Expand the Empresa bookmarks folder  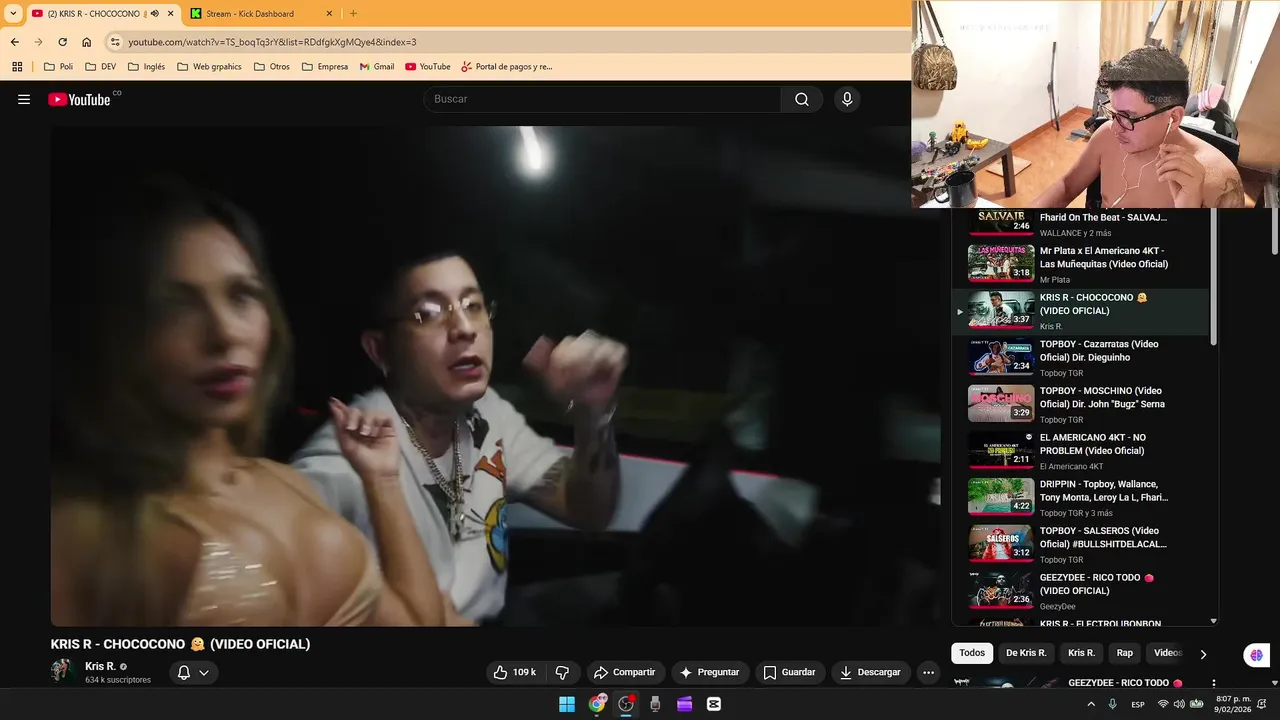click(324, 67)
